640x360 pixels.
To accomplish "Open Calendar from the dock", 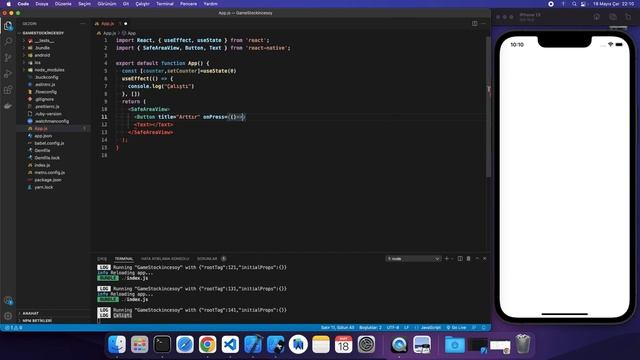I will pyautogui.click(x=344, y=345).
